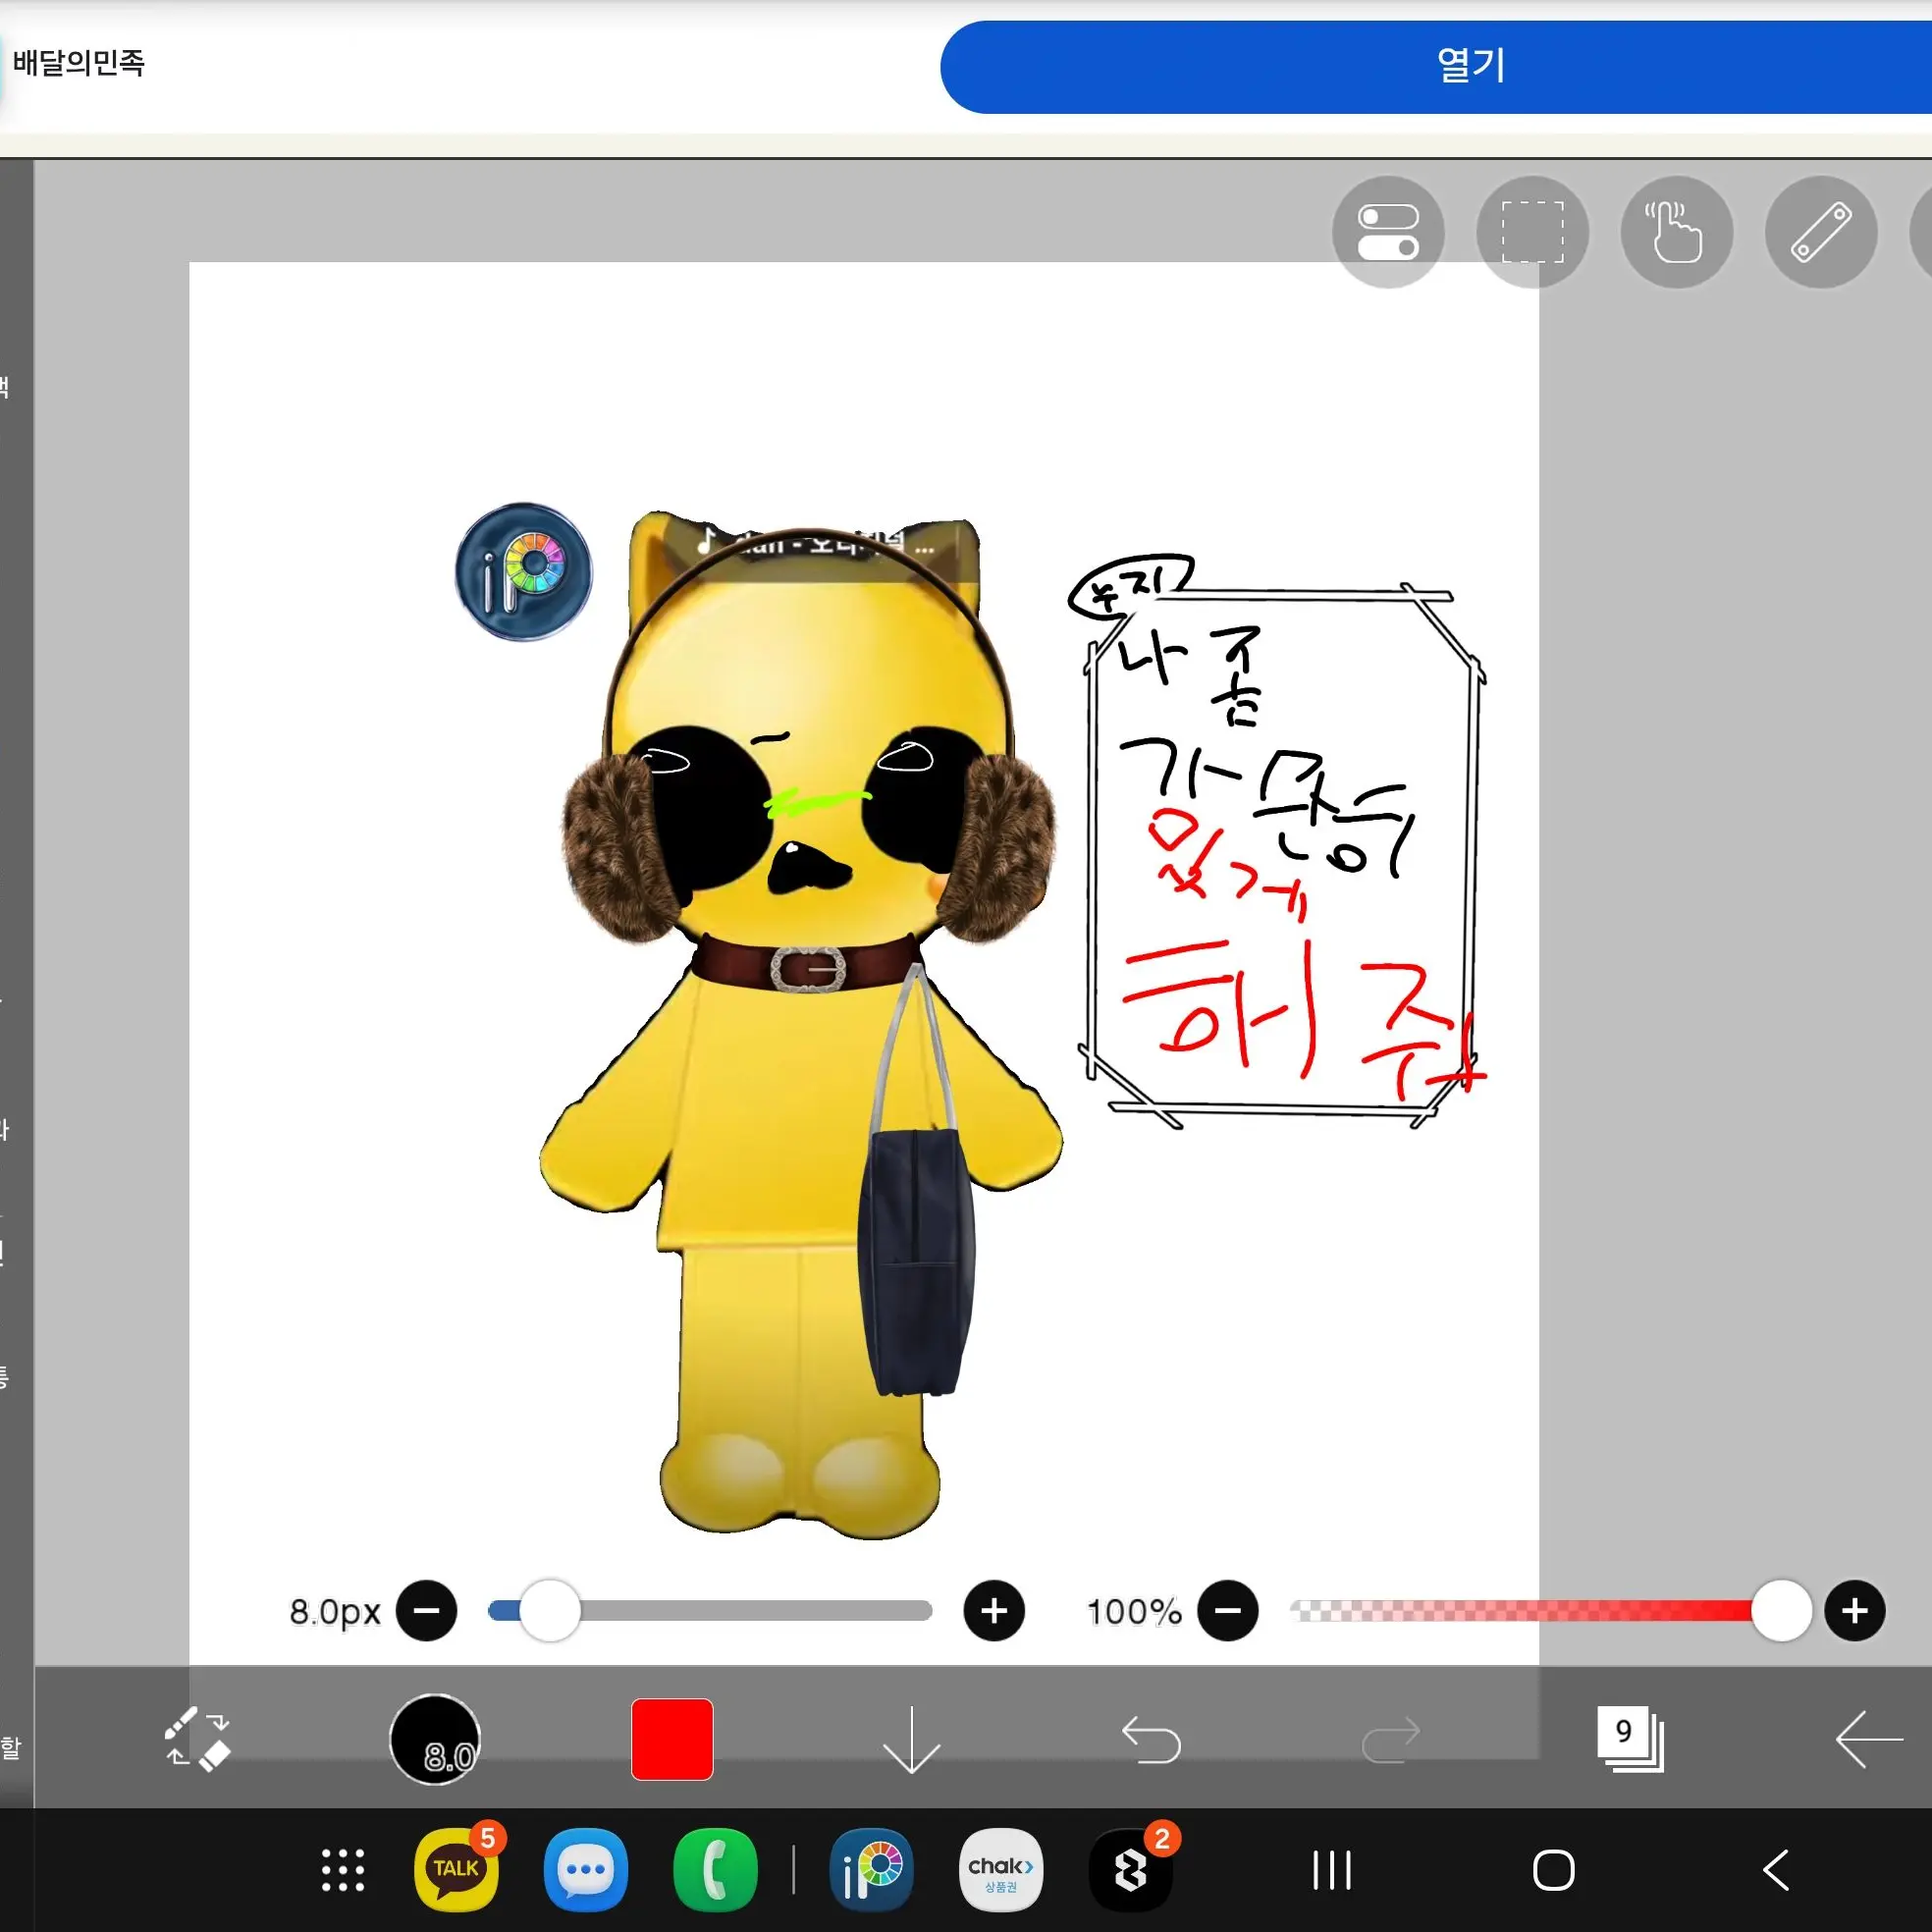Open the view settings toggle icon

point(1388,232)
